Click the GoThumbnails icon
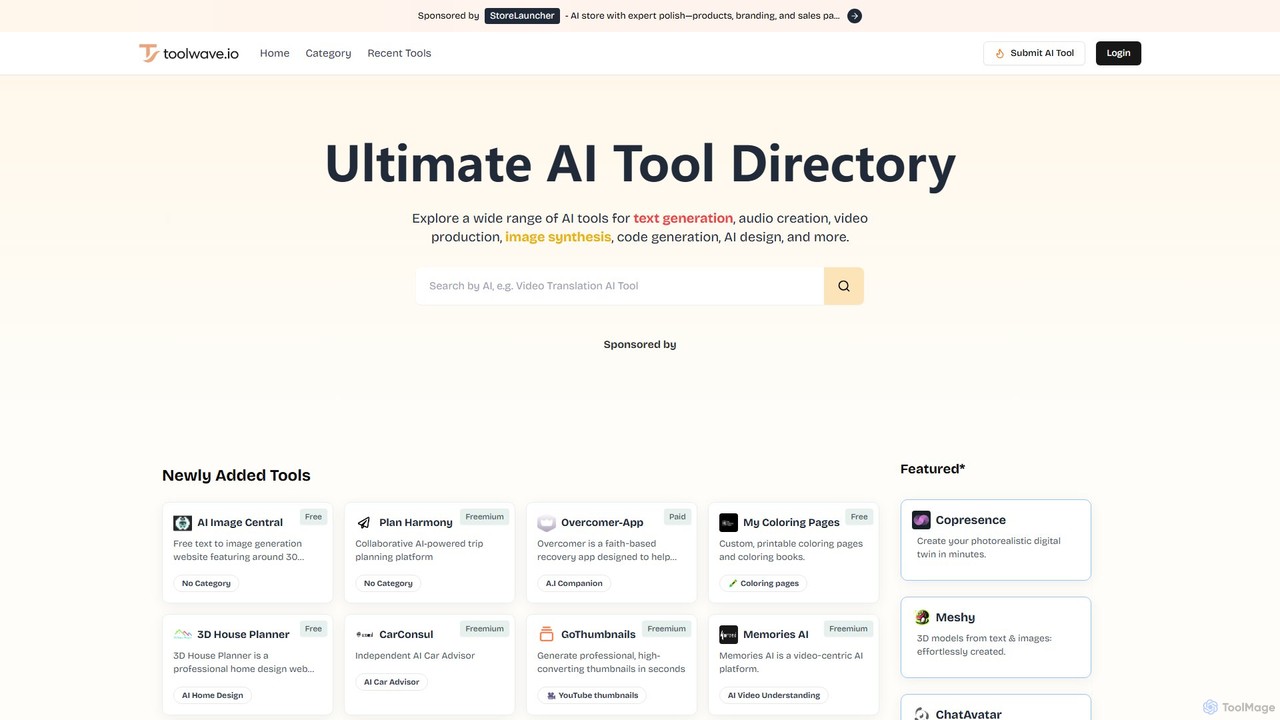The image size is (1280, 720). tap(546, 635)
